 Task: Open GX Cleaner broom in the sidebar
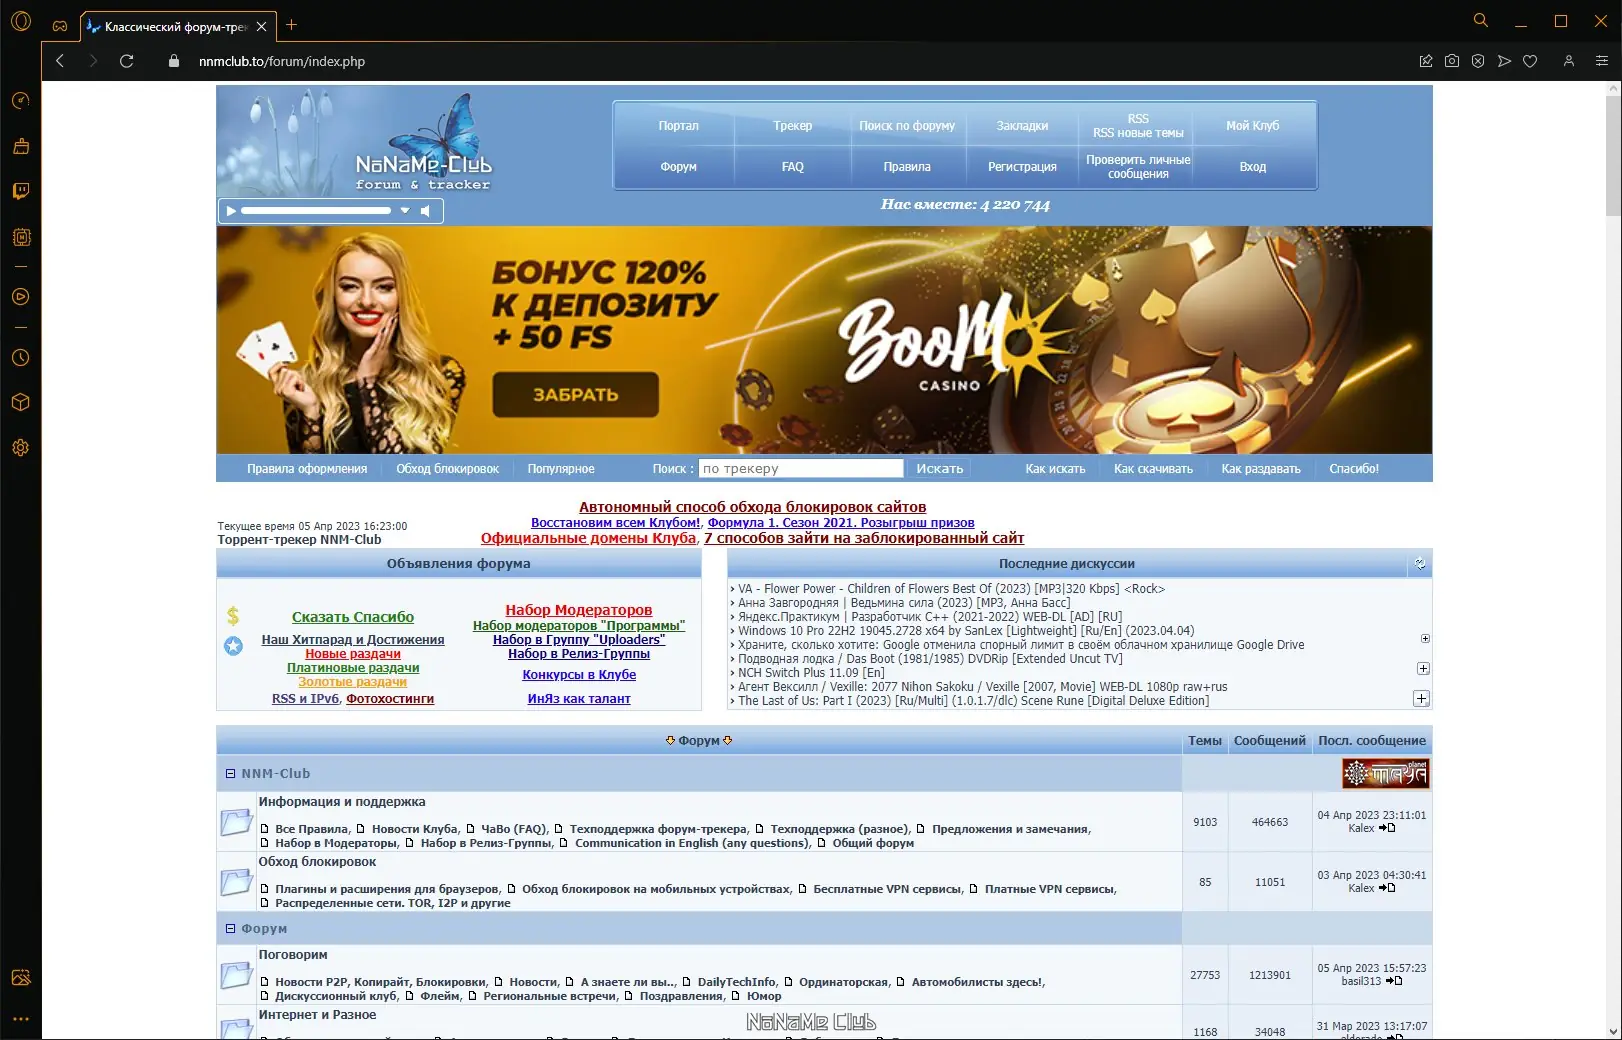(21, 146)
